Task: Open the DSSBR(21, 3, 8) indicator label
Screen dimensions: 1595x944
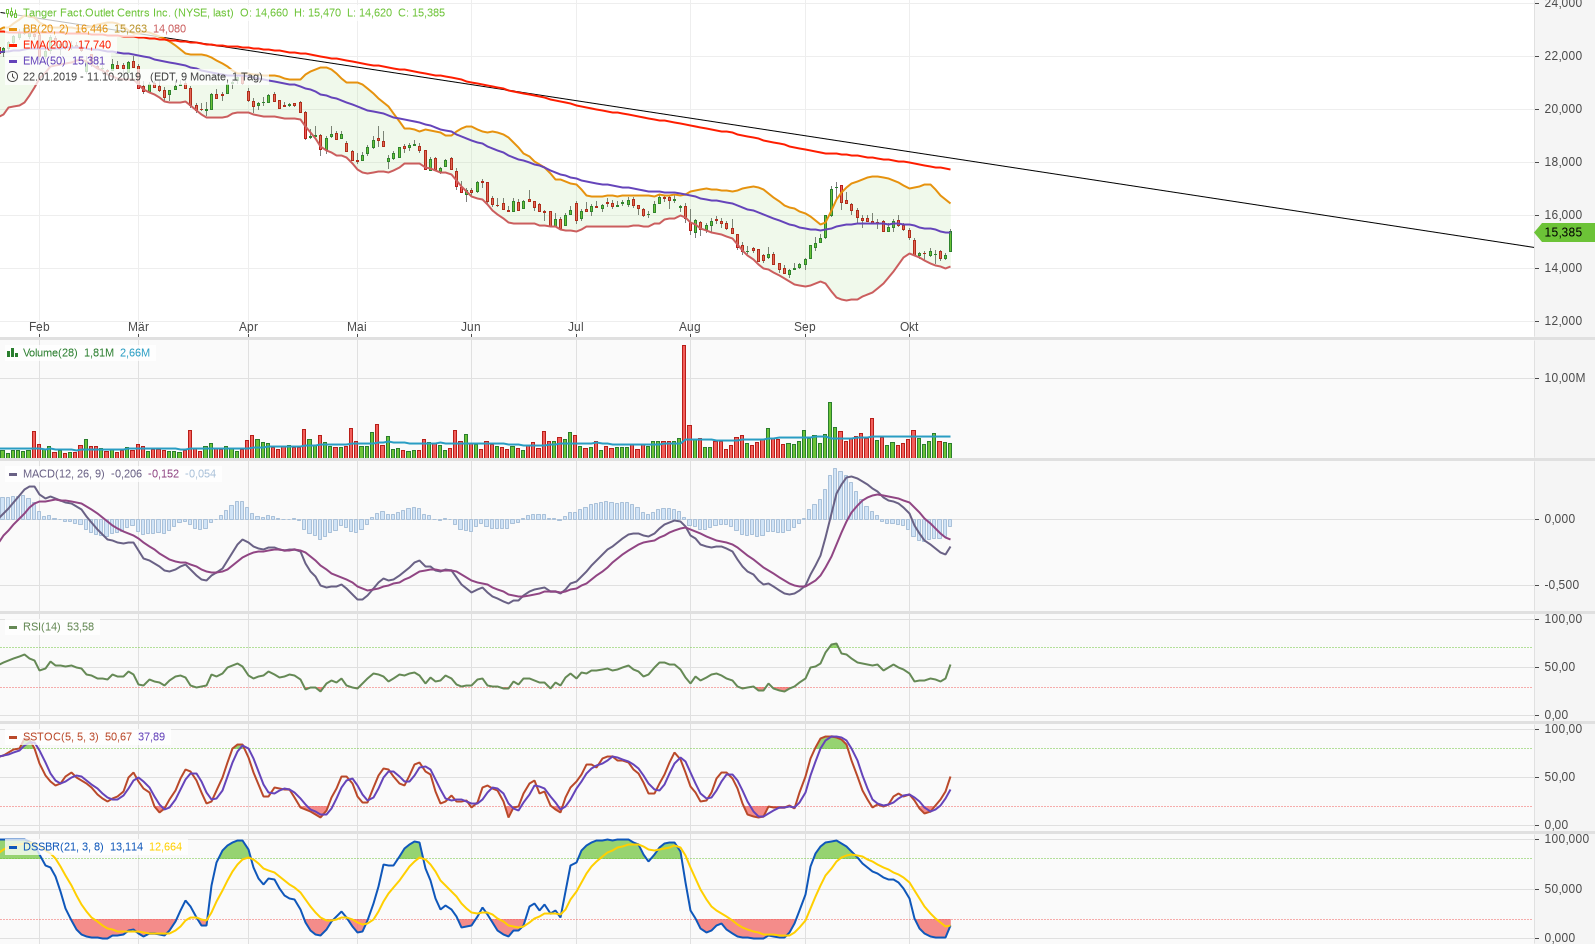Action: coord(63,847)
